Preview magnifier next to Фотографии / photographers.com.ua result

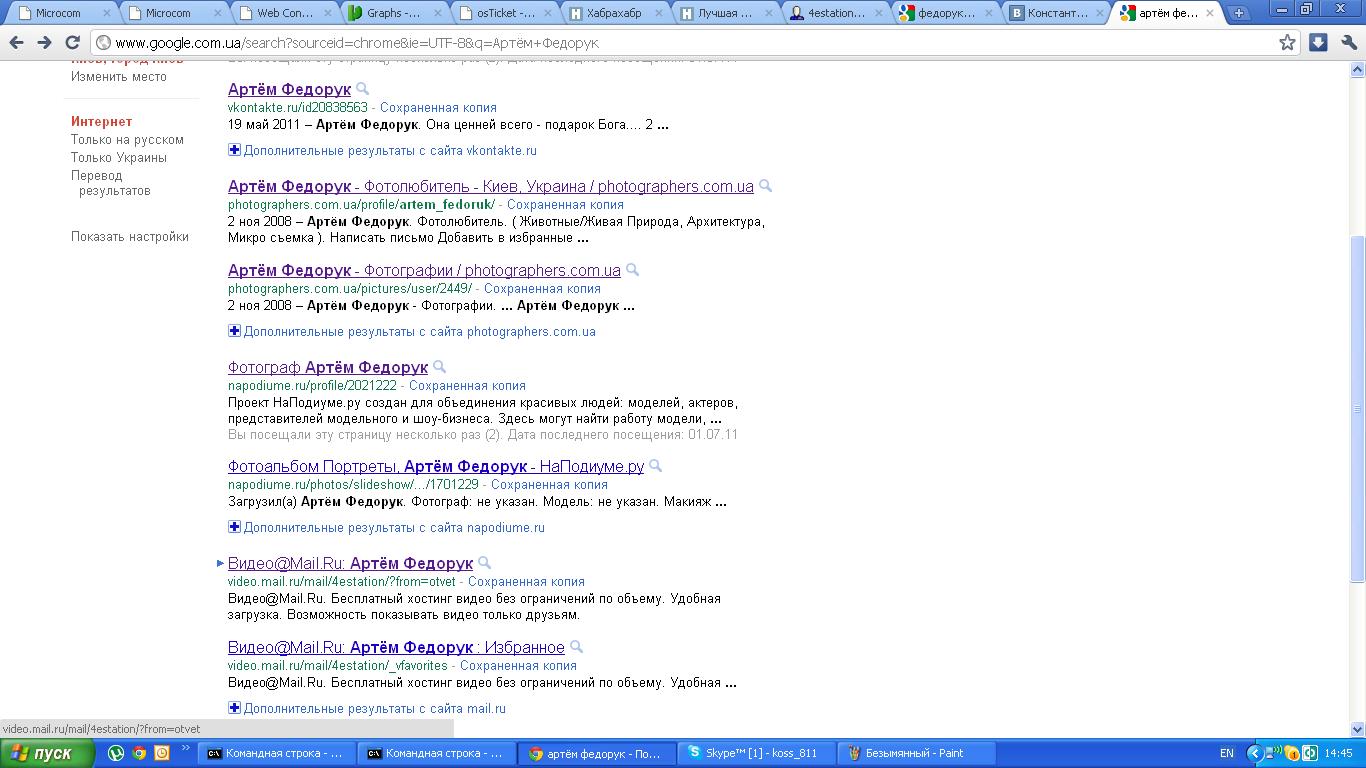point(632,270)
